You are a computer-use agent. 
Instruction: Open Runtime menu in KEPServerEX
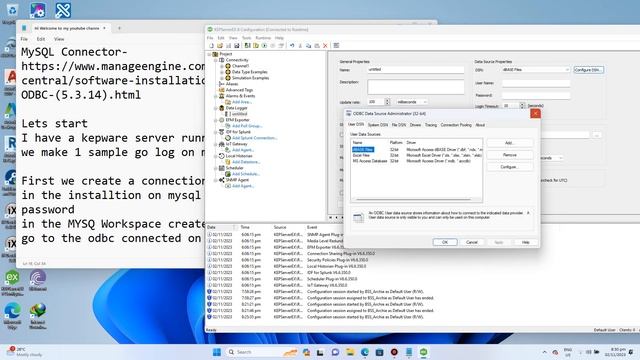[x=263, y=38]
